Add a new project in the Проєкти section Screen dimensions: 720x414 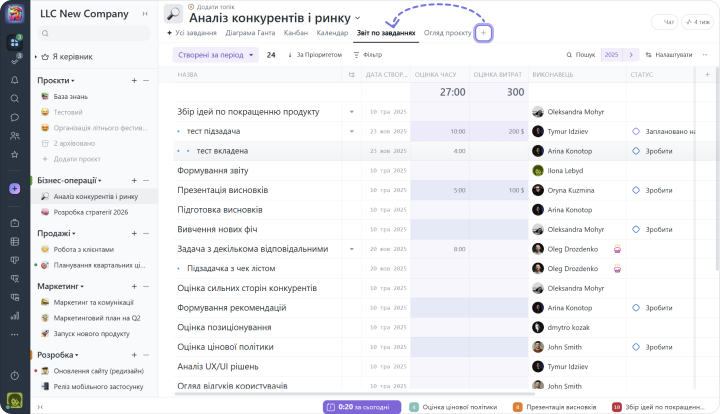pyautogui.click(x=134, y=79)
